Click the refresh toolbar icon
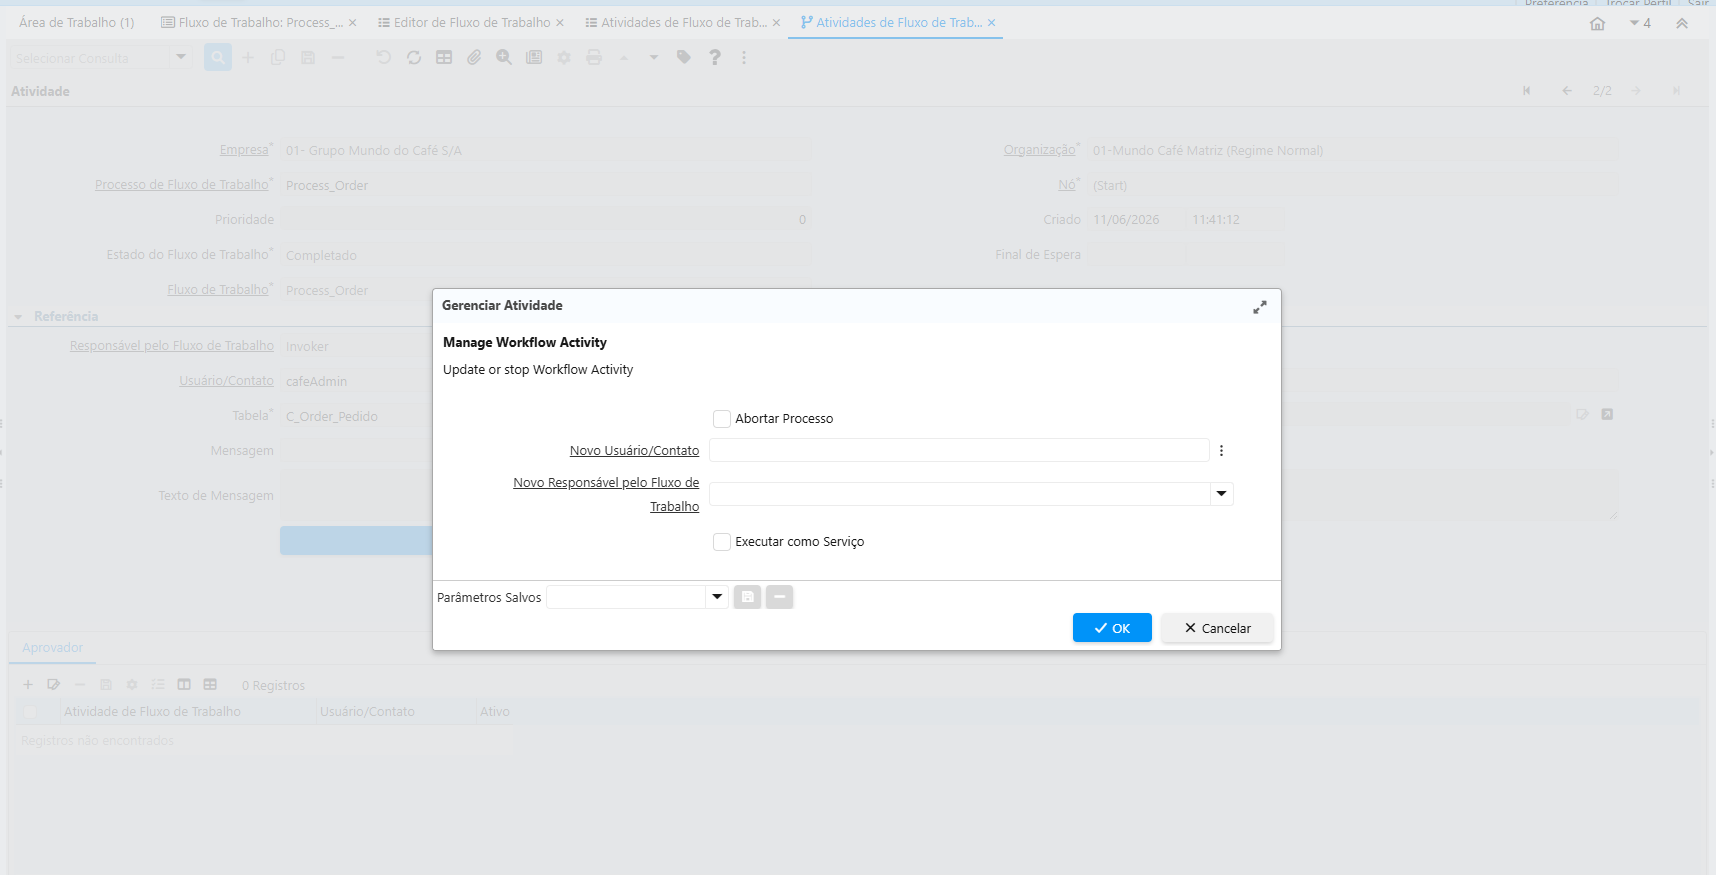The height and width of the screenshot is (875, 1716). point(414,58)
